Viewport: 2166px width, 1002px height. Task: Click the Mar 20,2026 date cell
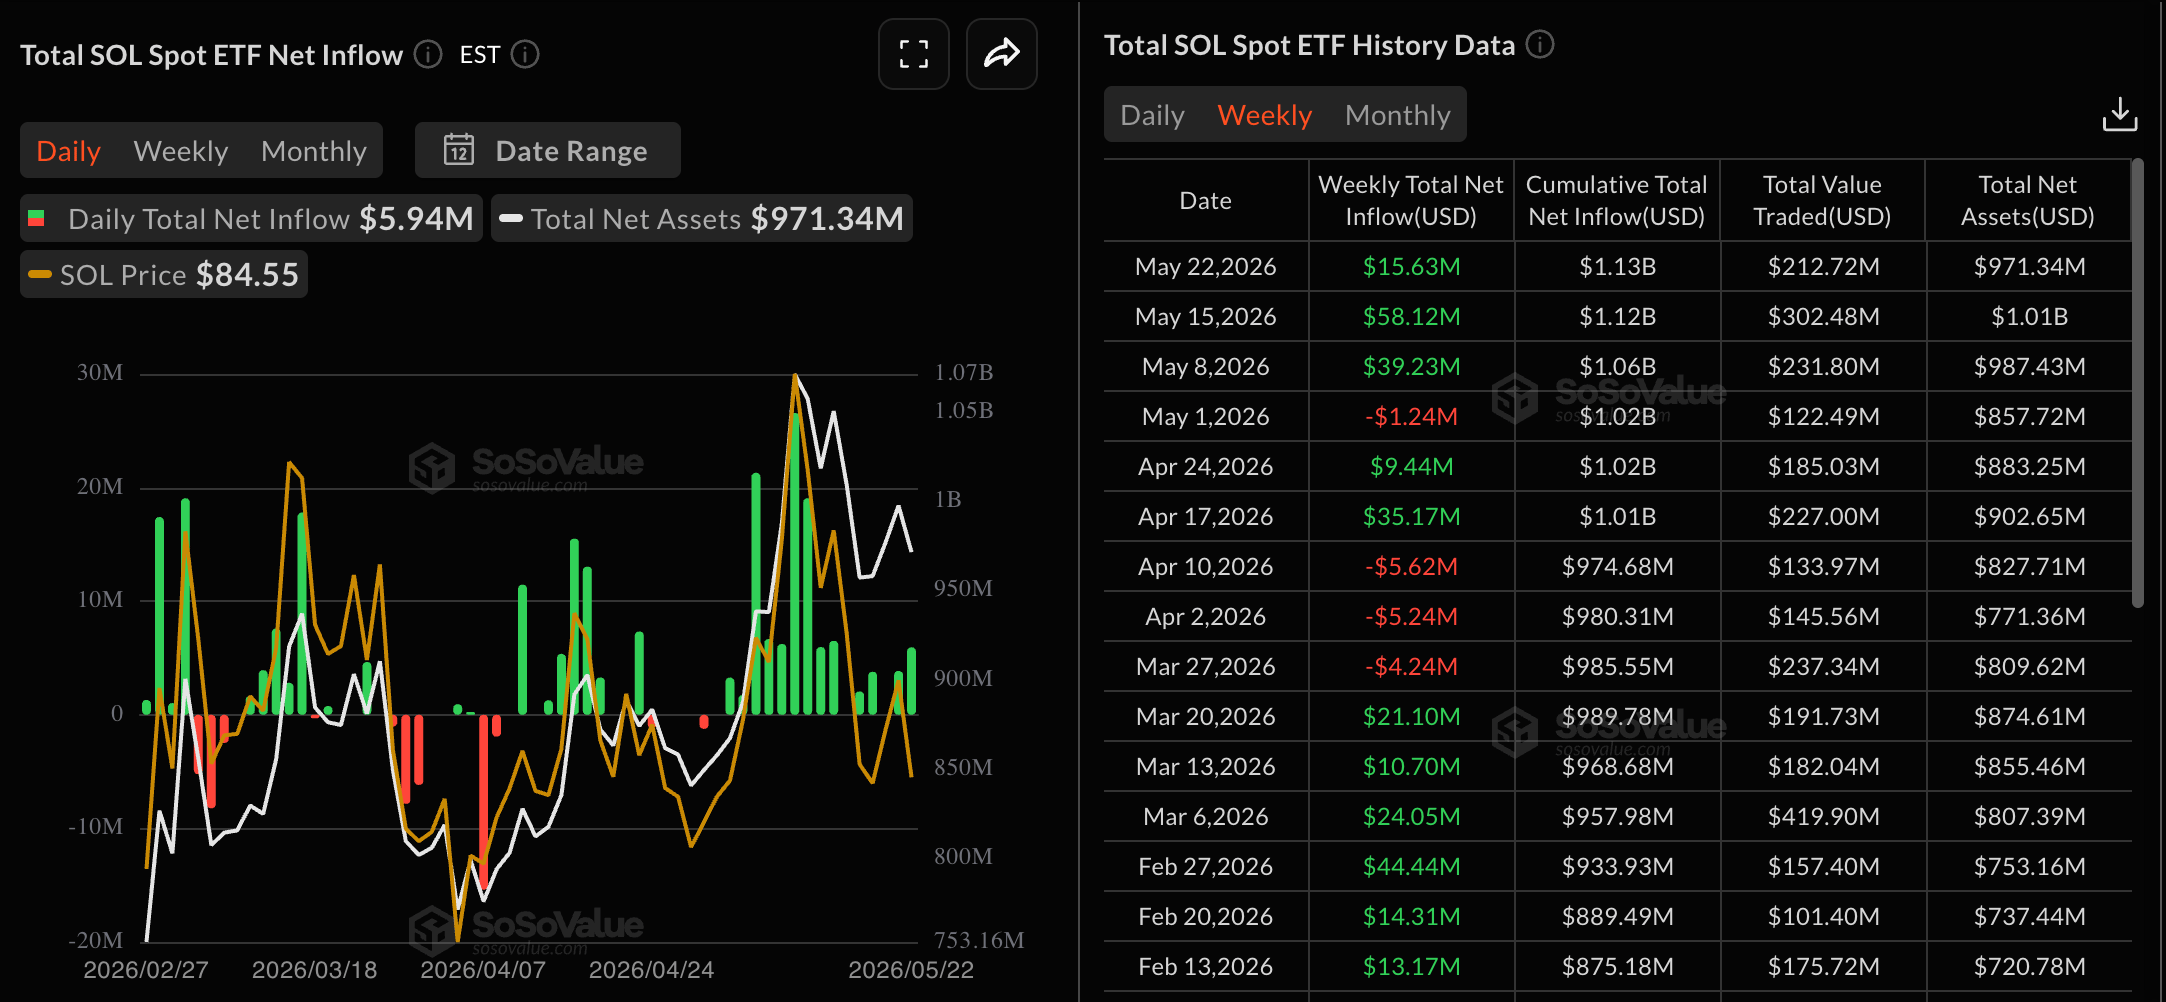(1205, 716)
